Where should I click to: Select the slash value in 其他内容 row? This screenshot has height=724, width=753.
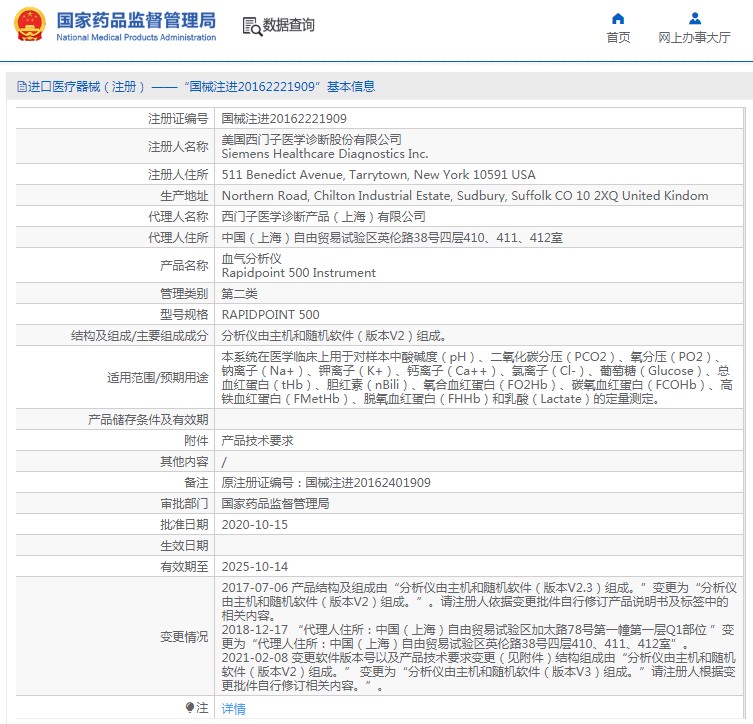(x=224, y=462)
